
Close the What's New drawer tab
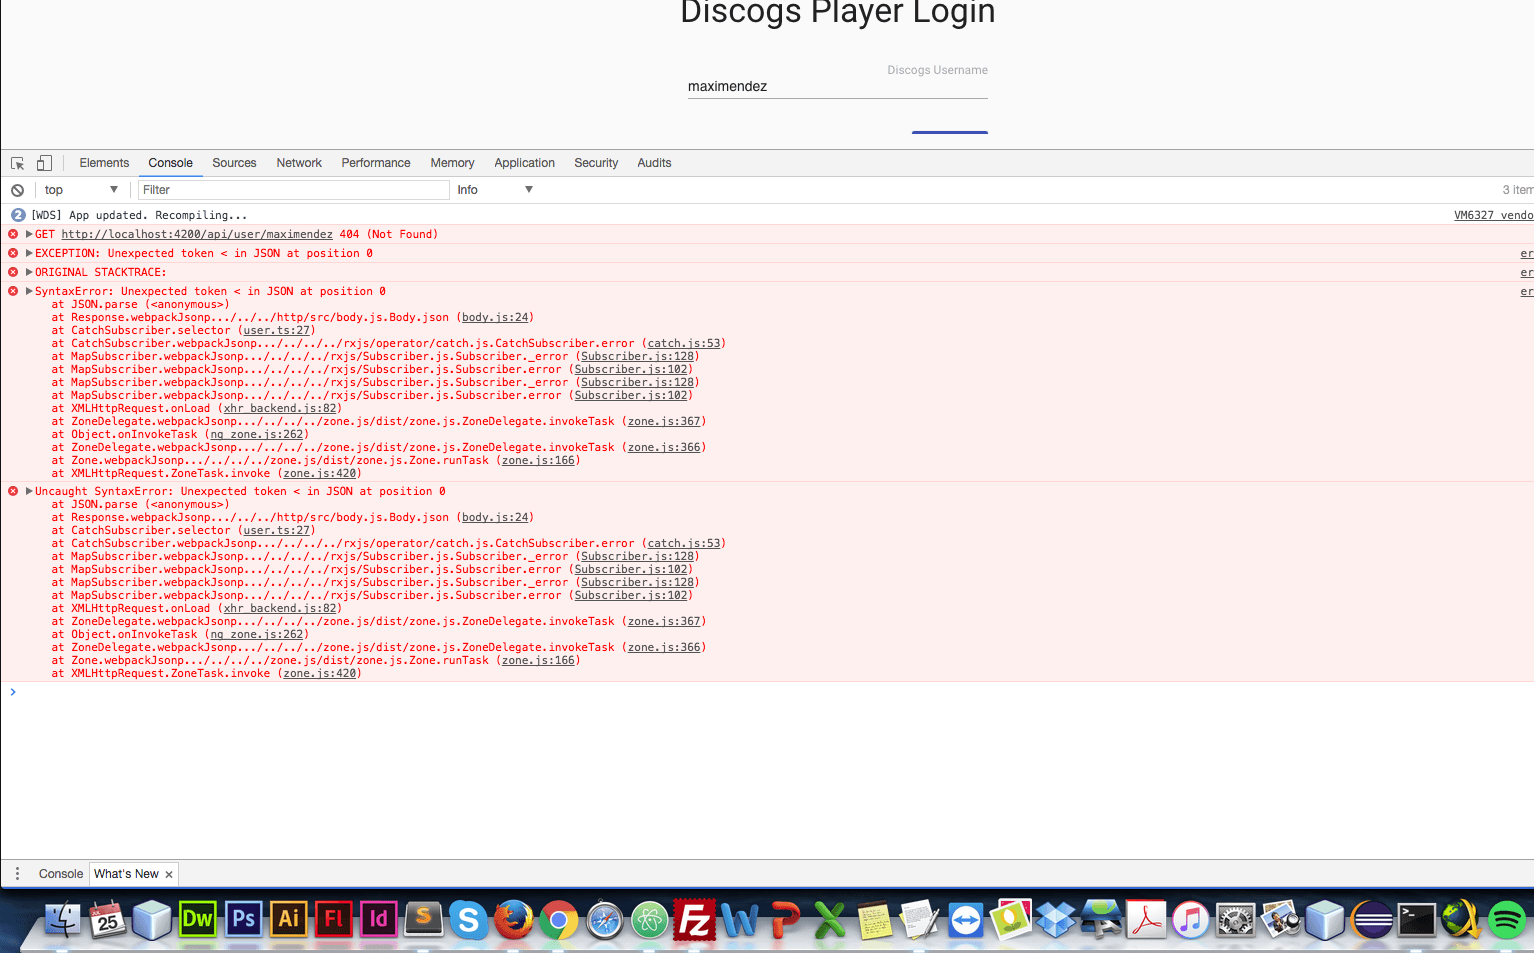click(x=169, y=875)
